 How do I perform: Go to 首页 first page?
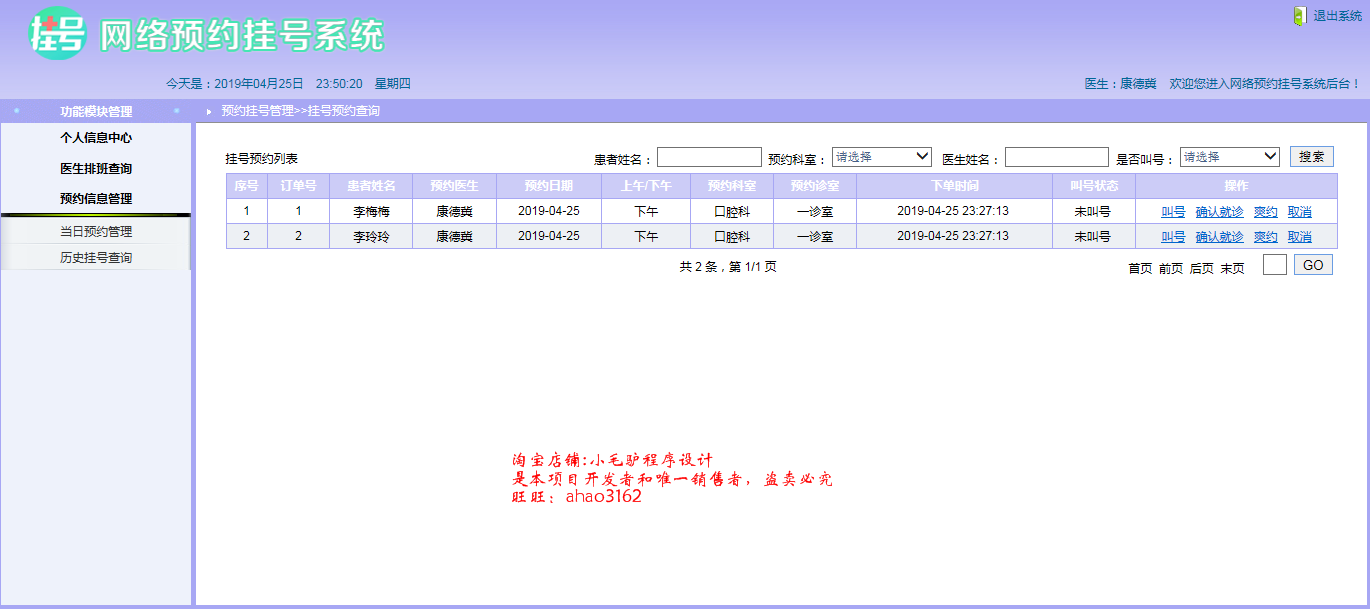tap(1140, 268)
